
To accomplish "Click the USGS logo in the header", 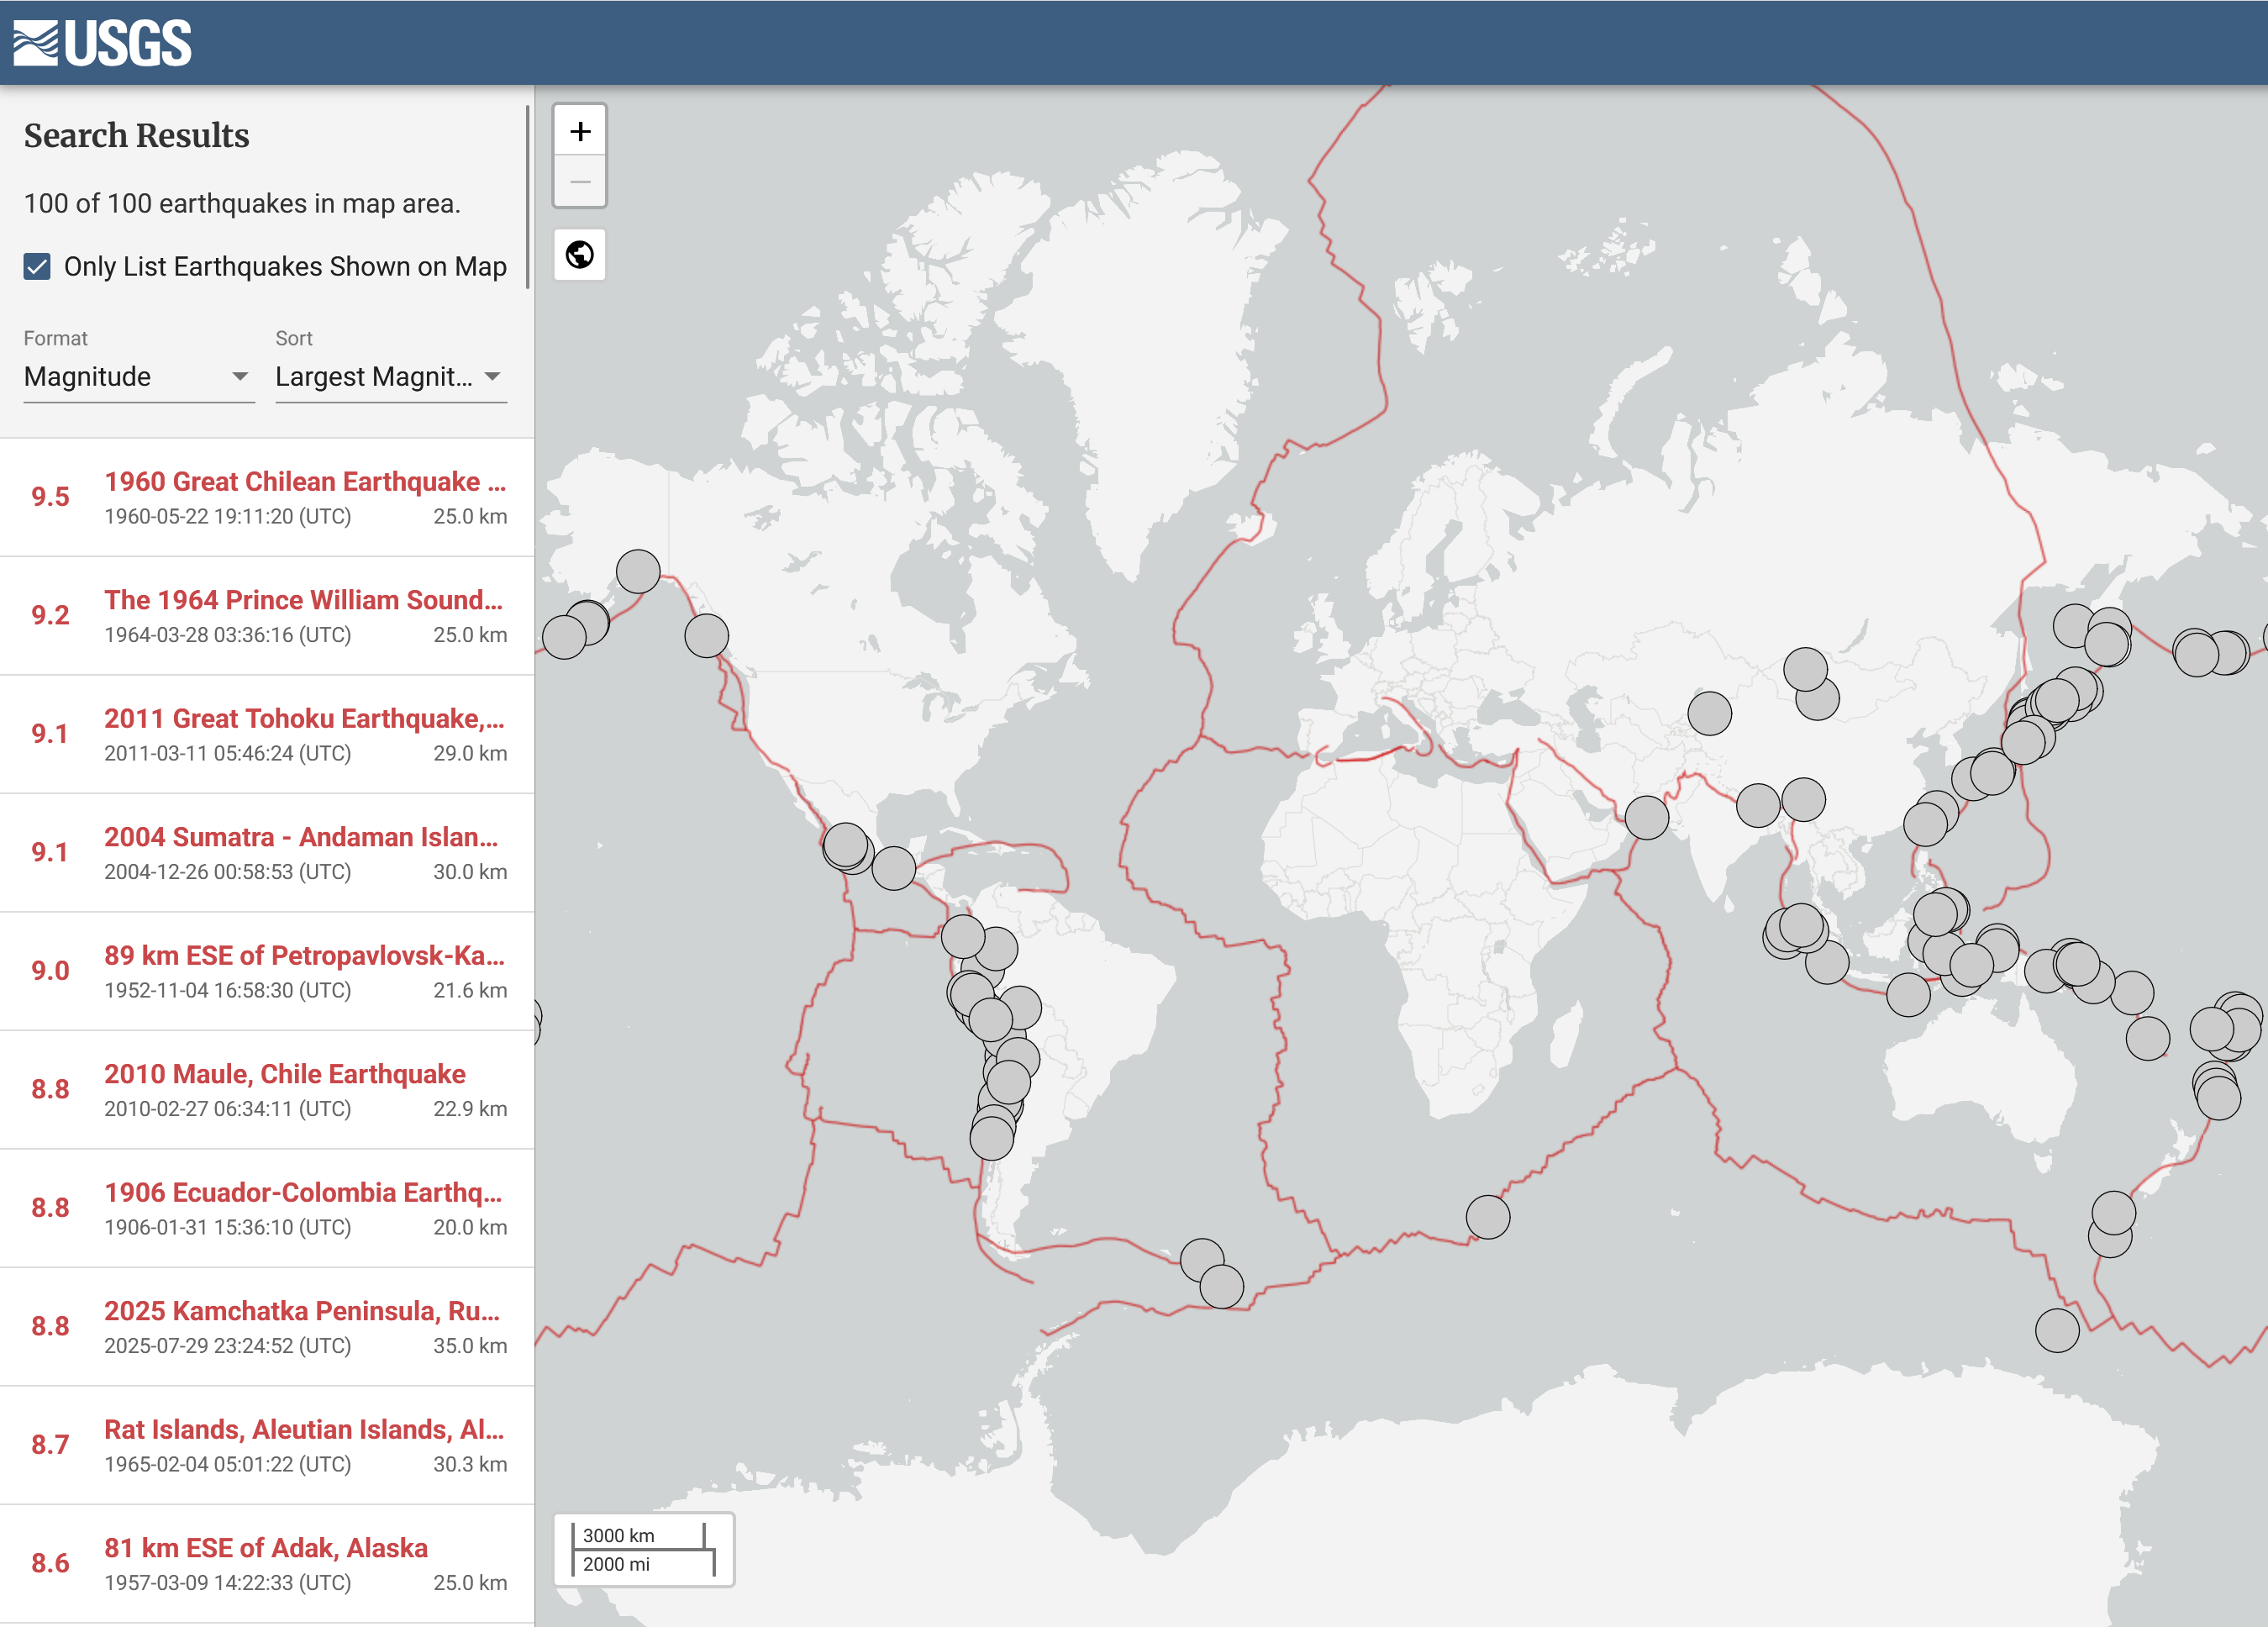I will (x=102, y=43).
